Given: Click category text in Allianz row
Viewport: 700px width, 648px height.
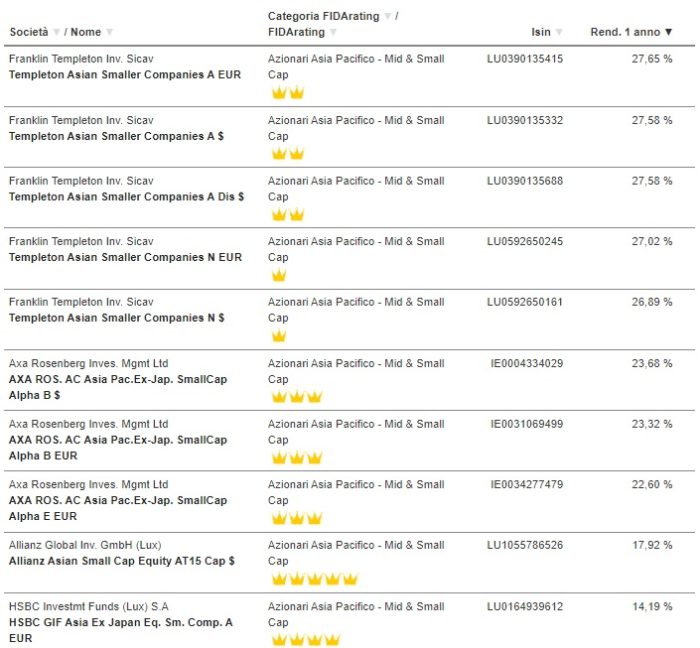Looking at the screenshot, I should [356, 553].
